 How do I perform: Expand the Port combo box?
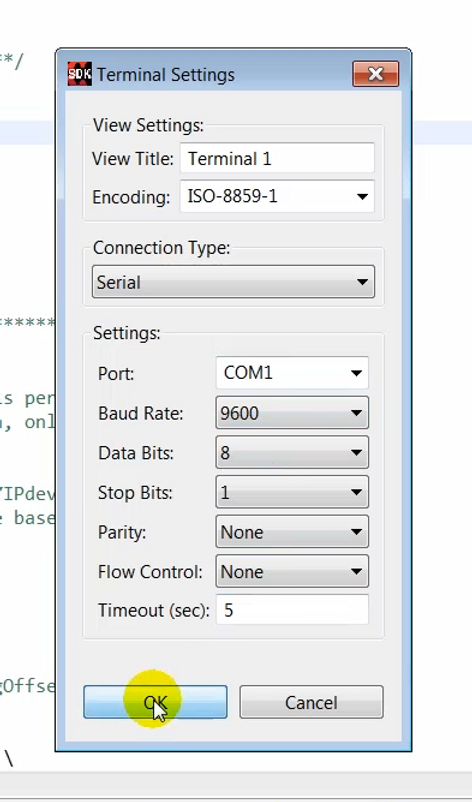click(x=292, y=373)
